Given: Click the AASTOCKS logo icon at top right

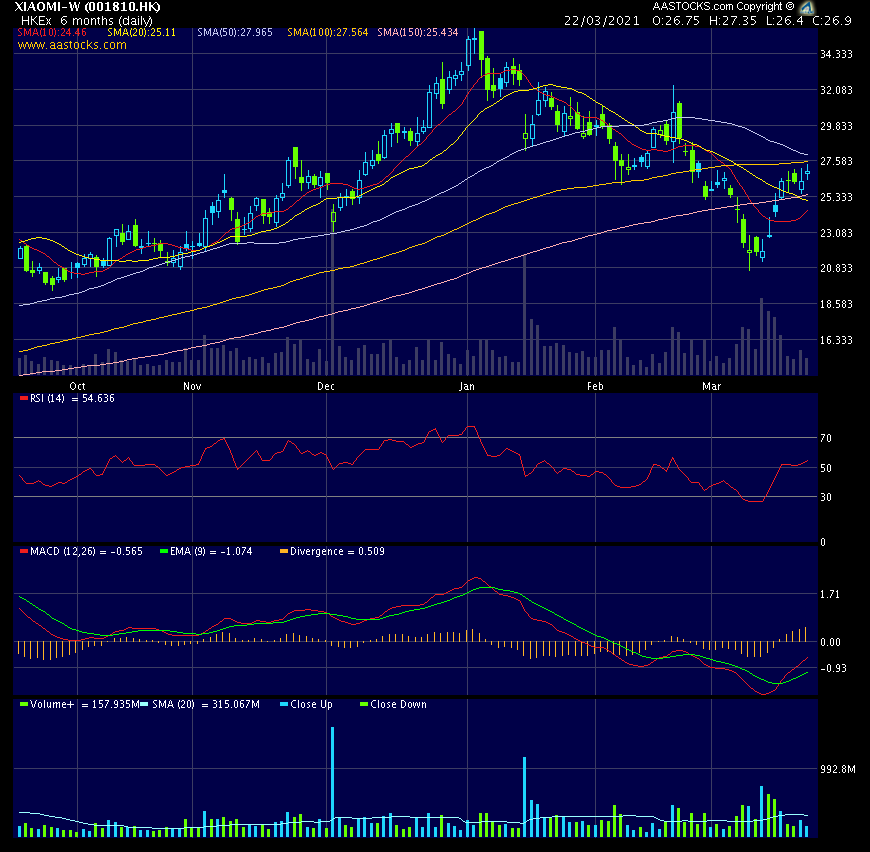Looking at the screenshot, I should tap(807, 7).
